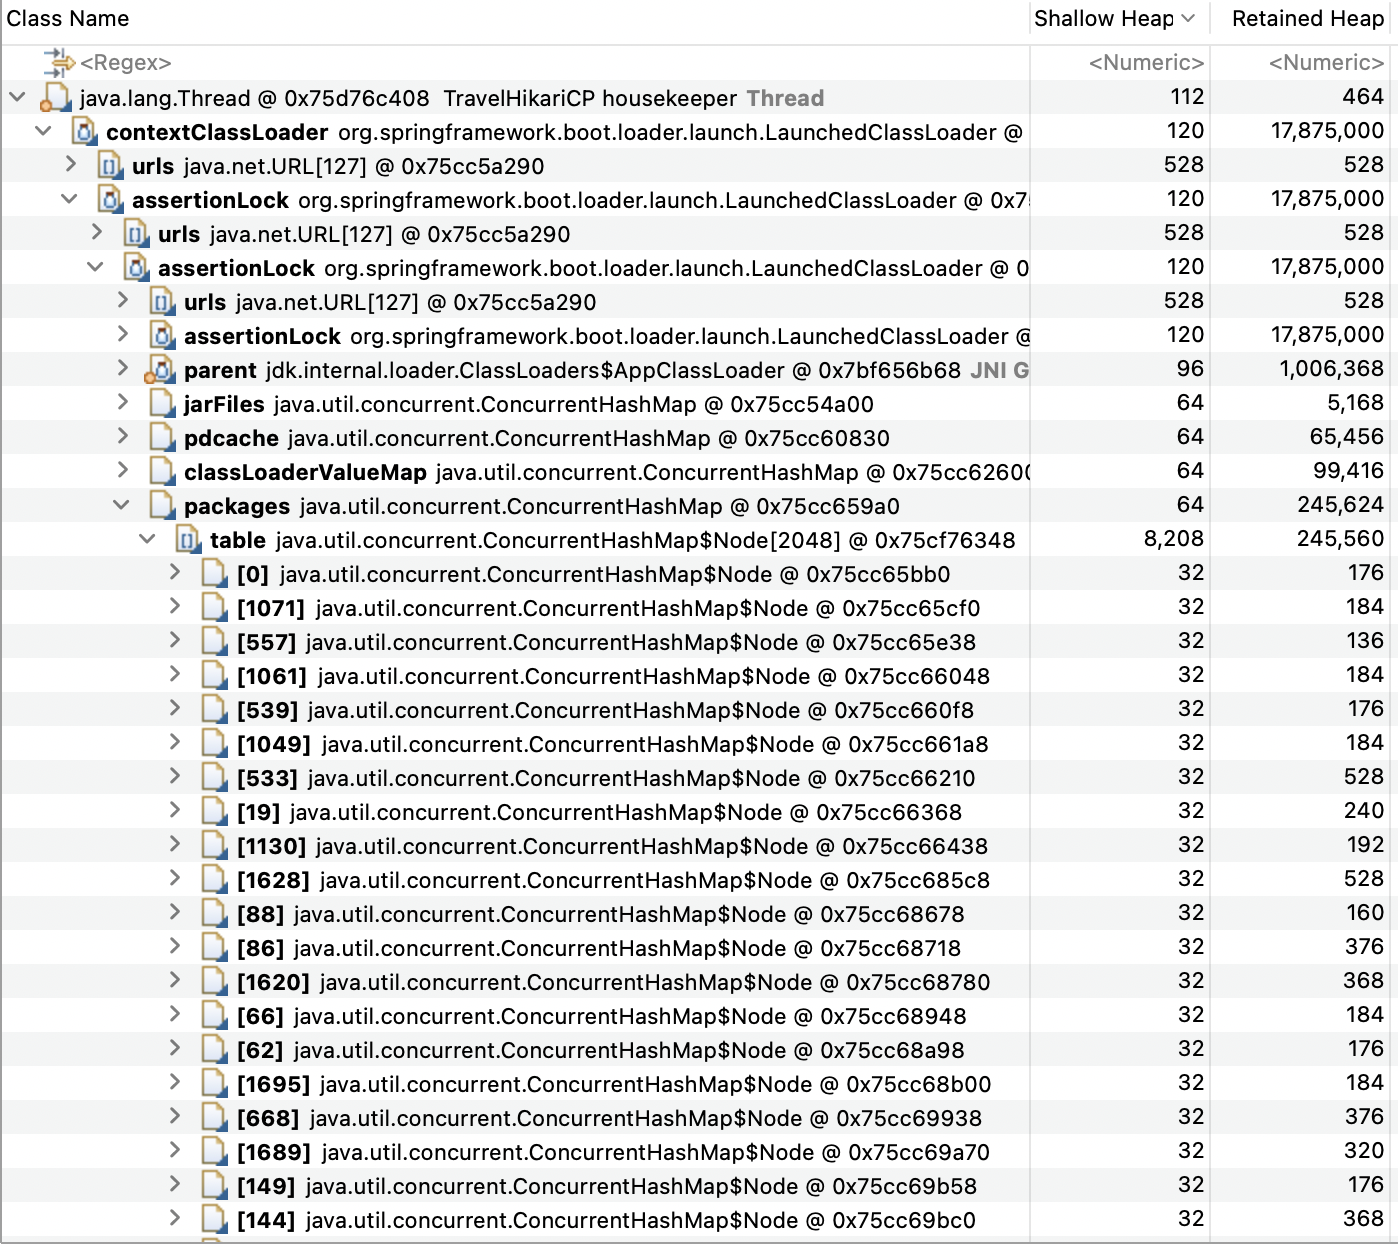The width and height of the screenshot is (1398, 1244).
Task: Click the icon for node [66]
Action: [x=214, y=1016]
